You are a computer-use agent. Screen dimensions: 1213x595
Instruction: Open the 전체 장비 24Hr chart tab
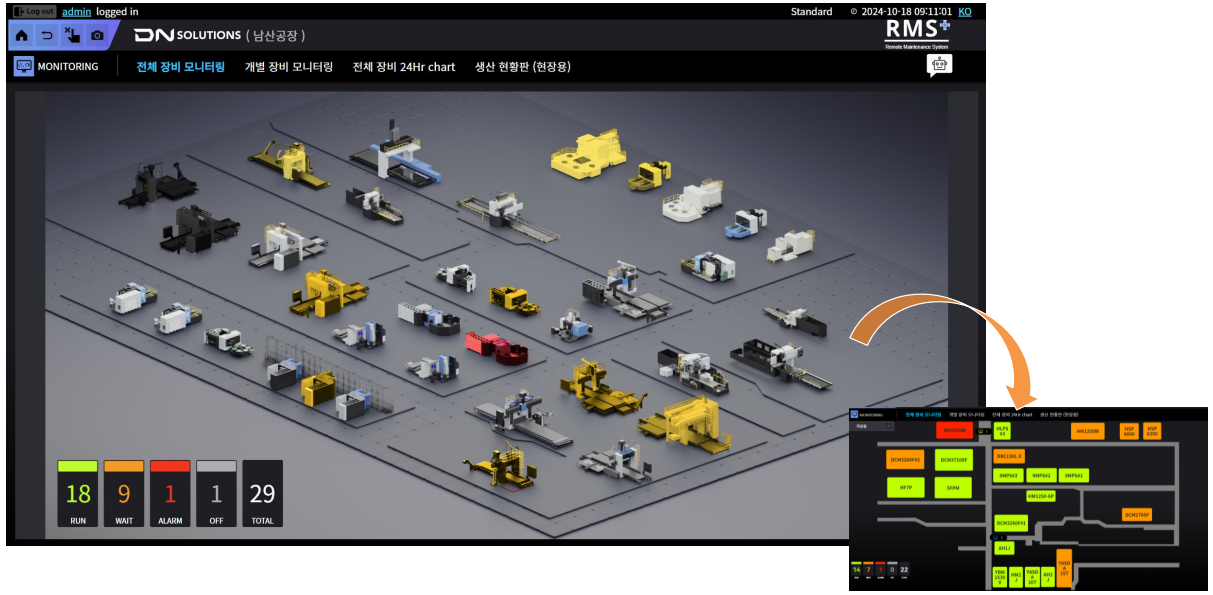[403, 67]
